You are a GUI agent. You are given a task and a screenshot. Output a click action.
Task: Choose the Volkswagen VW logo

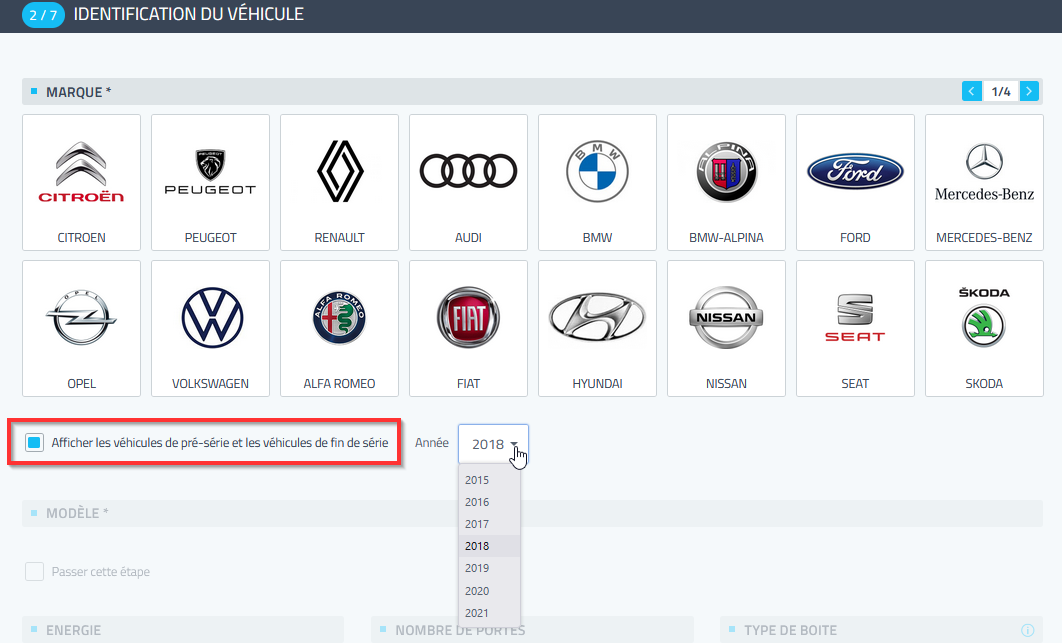click(x=212, y=318)
